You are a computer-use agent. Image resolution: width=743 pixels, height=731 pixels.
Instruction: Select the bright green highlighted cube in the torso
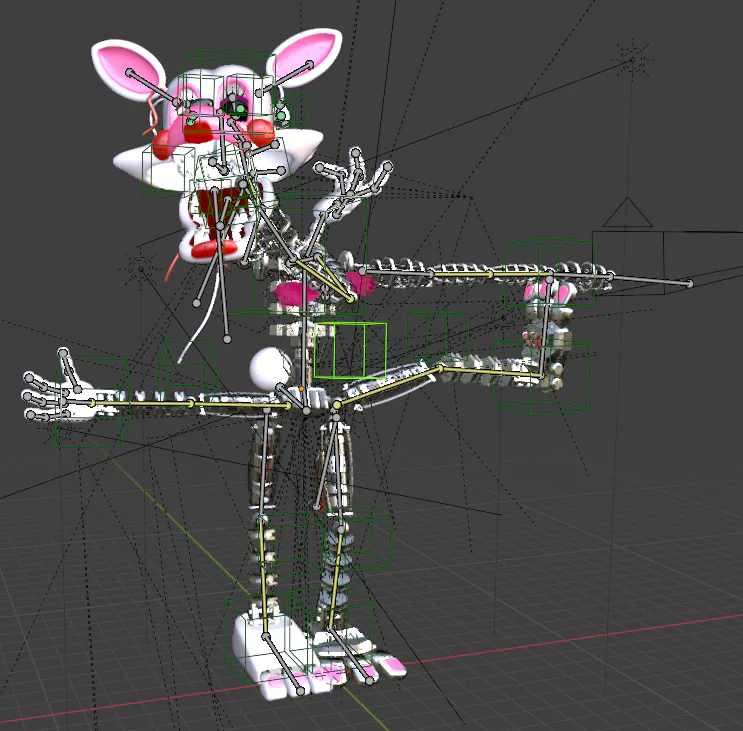pos(350,350)
